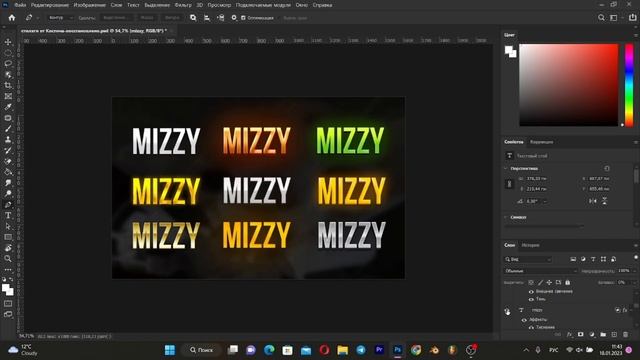Screen dimensions: 640x360
Task: Link width and height in Properties
Action: 509,184
